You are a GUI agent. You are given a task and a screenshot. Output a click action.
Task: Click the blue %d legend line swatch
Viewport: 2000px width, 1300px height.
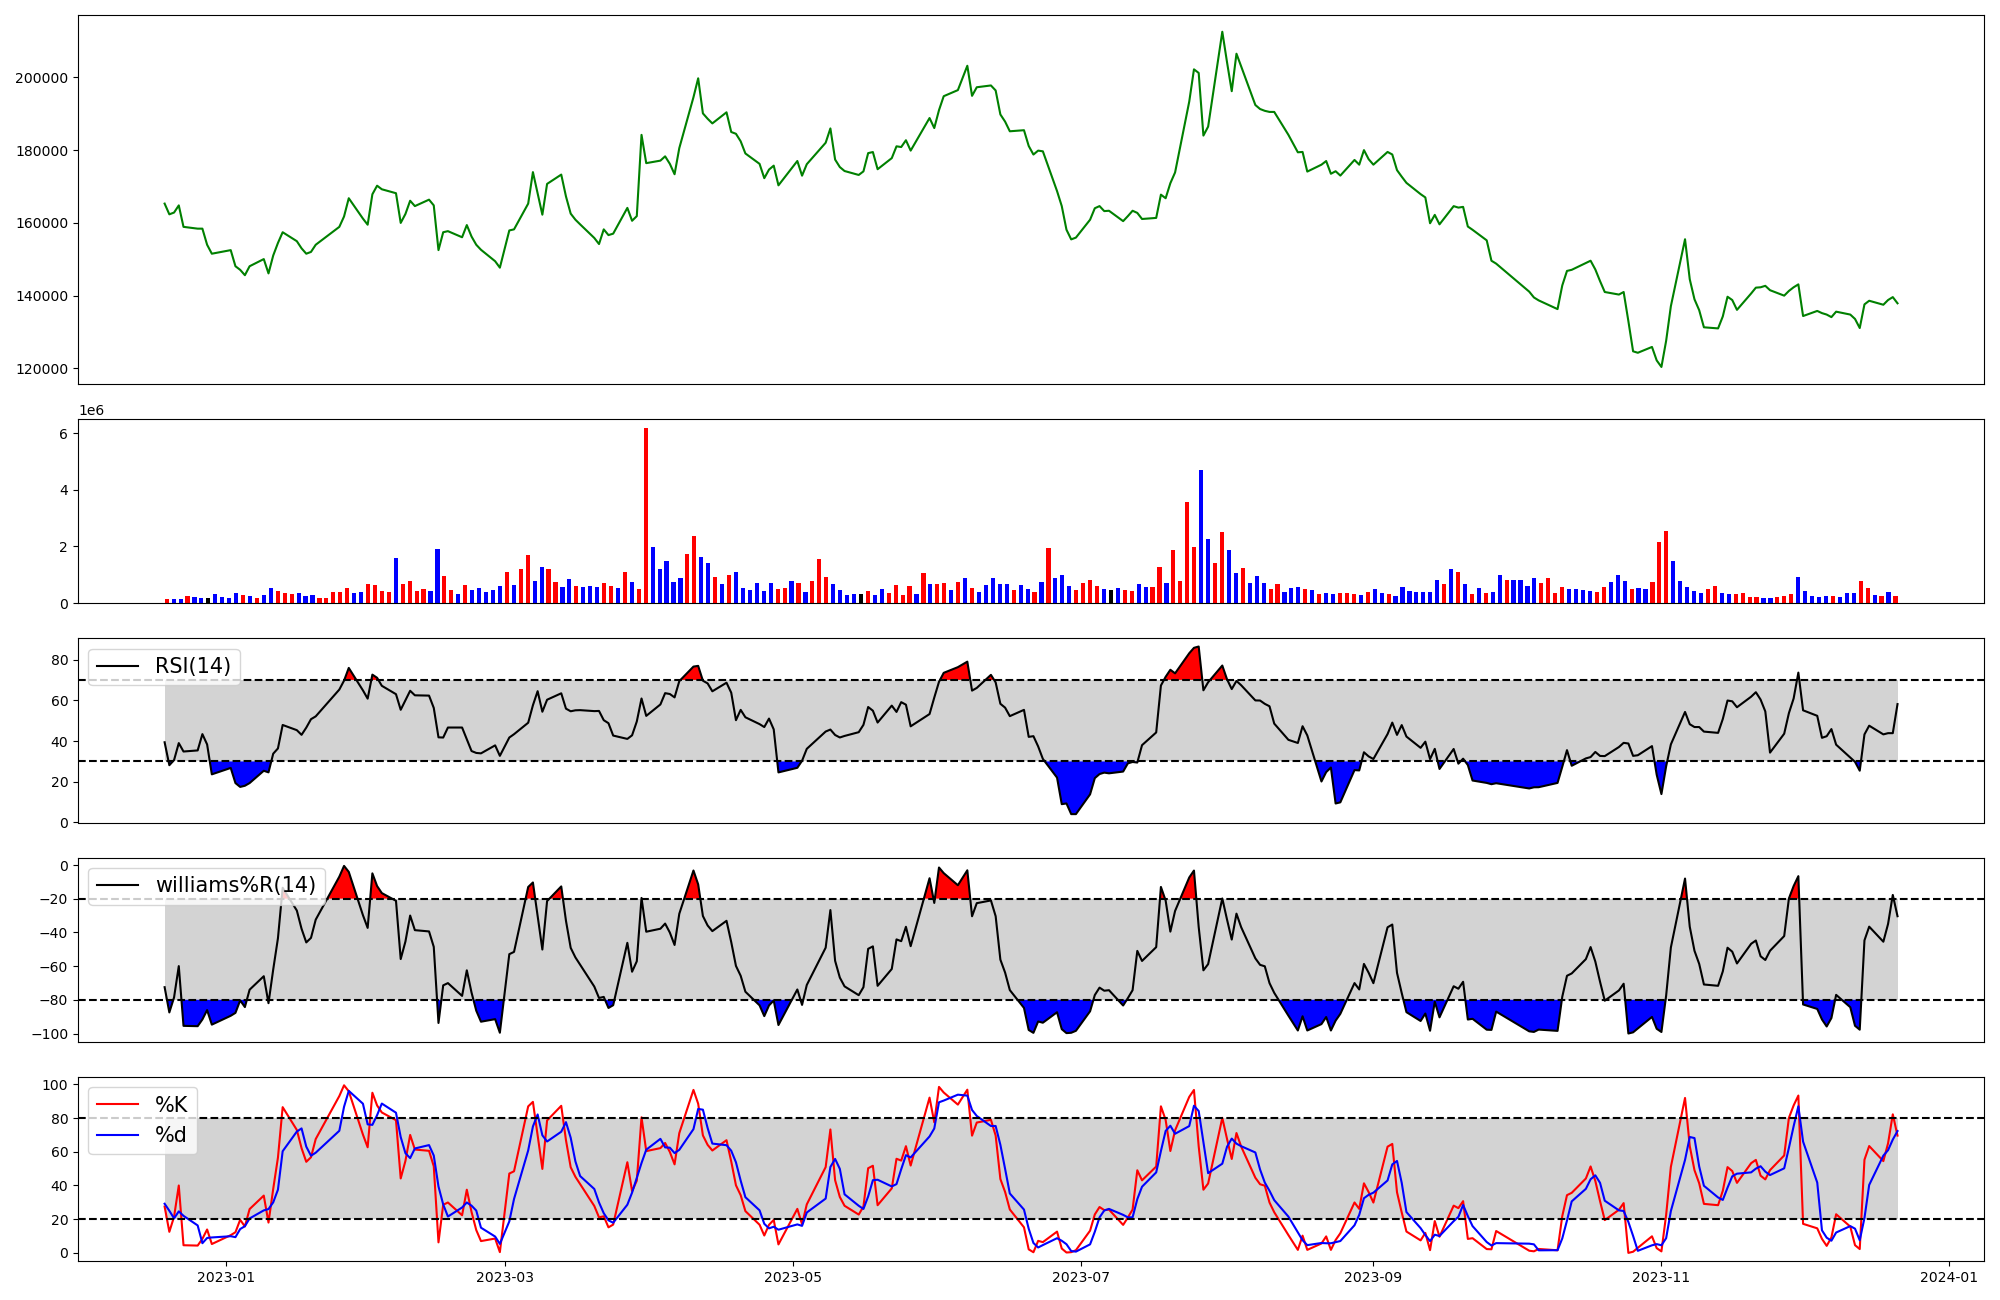tap(117, 1135)
